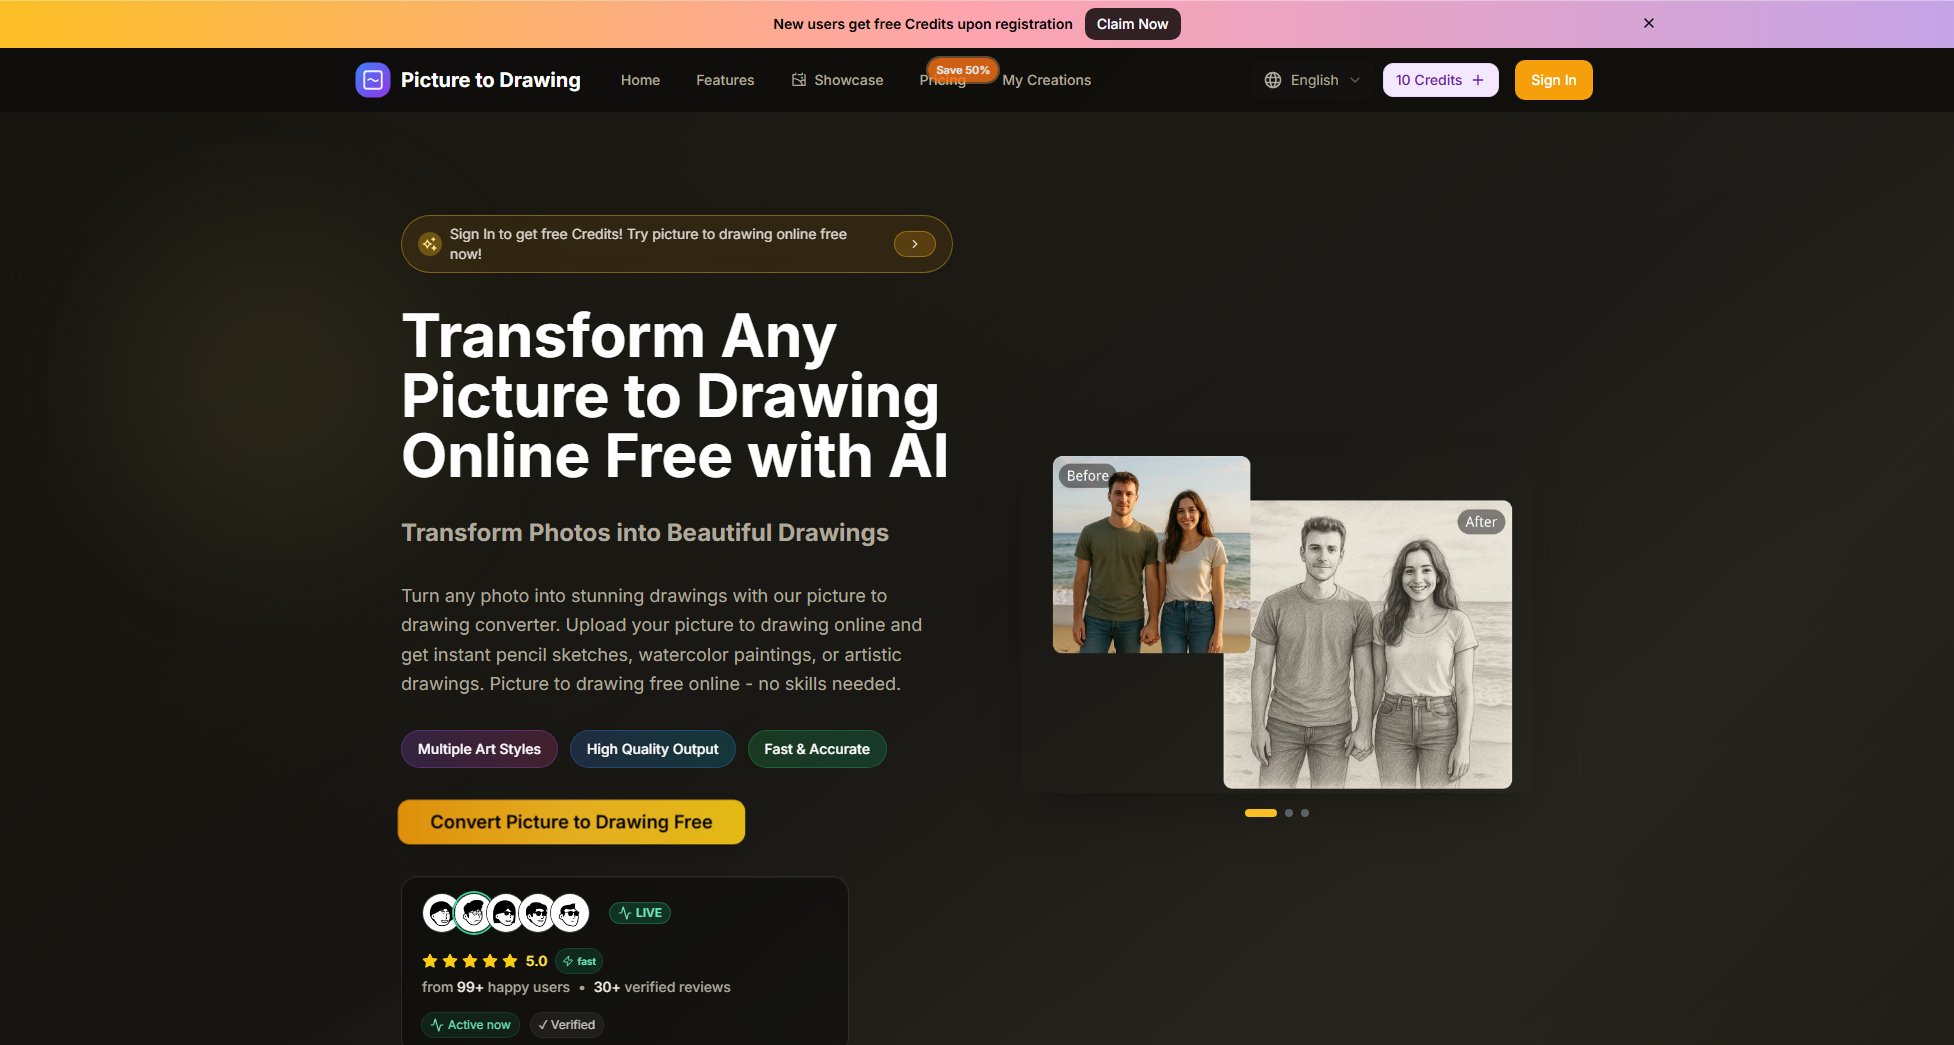Dismiss the top promo banner with X
This screenshot has height=1045, width=1954.
pyautogui.click(x=1649, y=23)
